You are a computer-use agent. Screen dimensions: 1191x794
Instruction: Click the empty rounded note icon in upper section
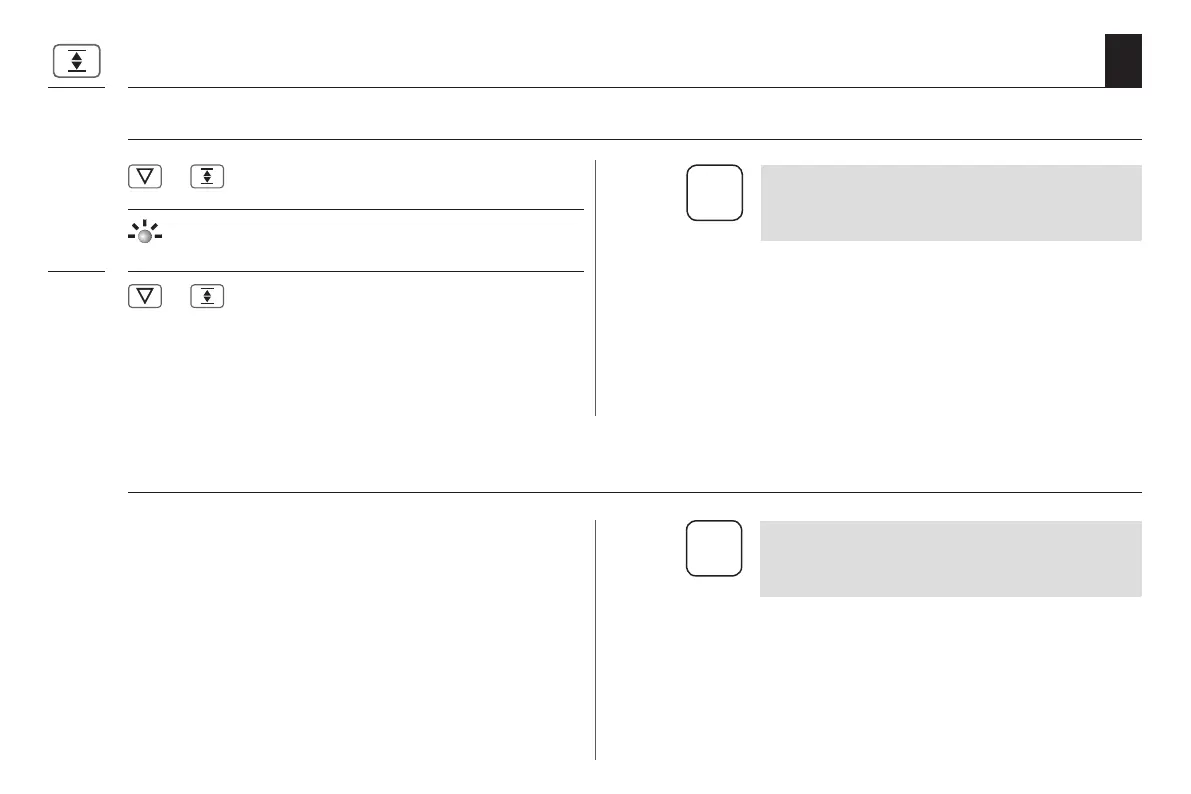click(x=715, y=192)
